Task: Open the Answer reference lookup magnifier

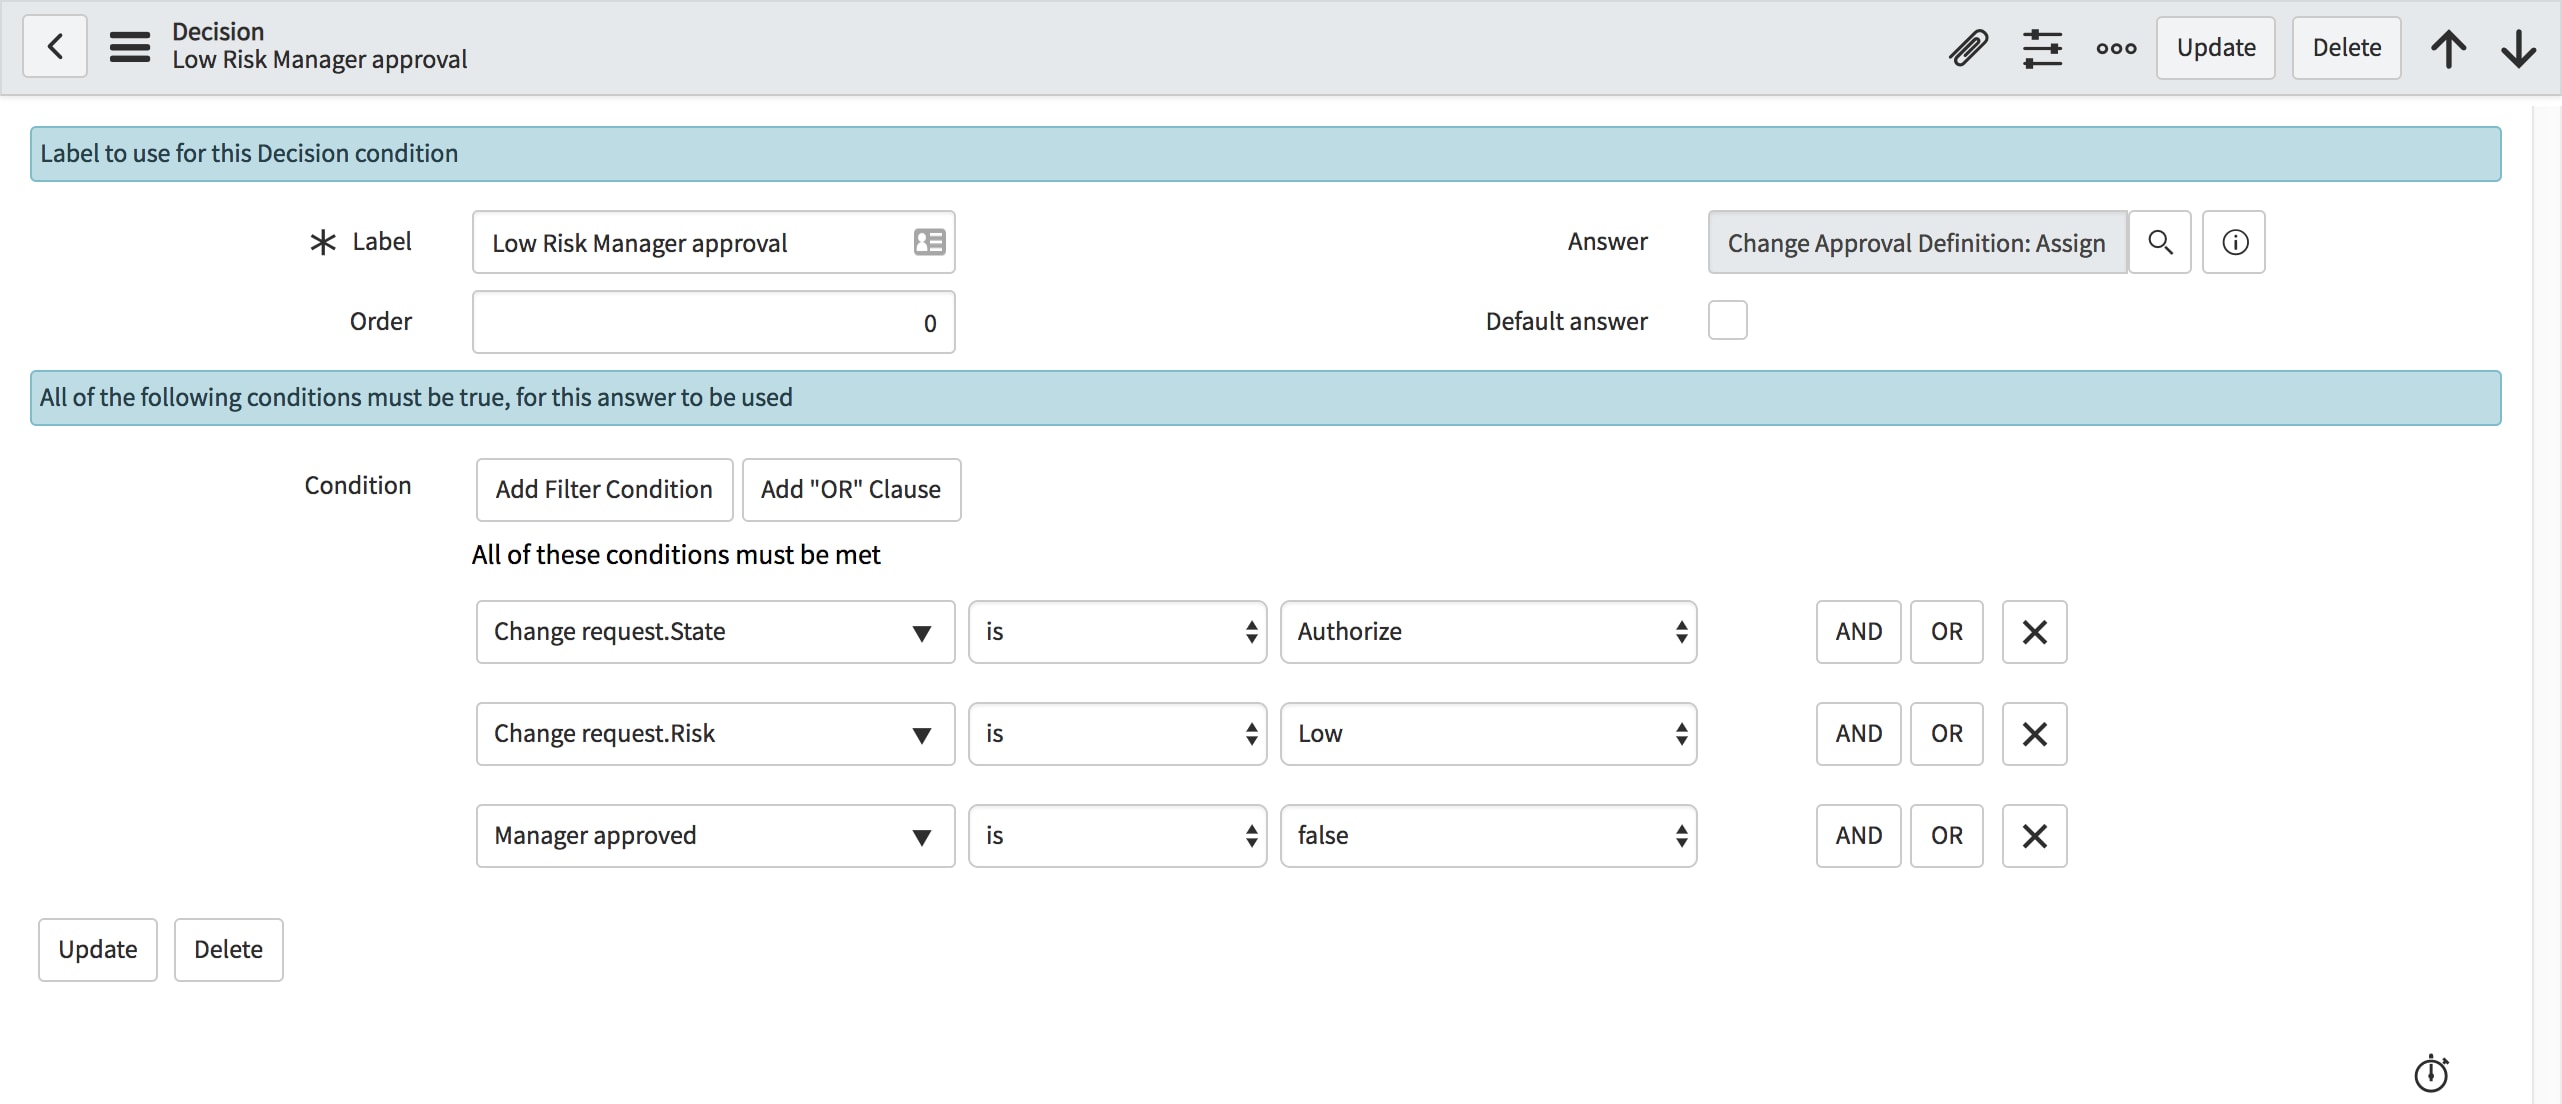Action: [x=2161, y=241]
